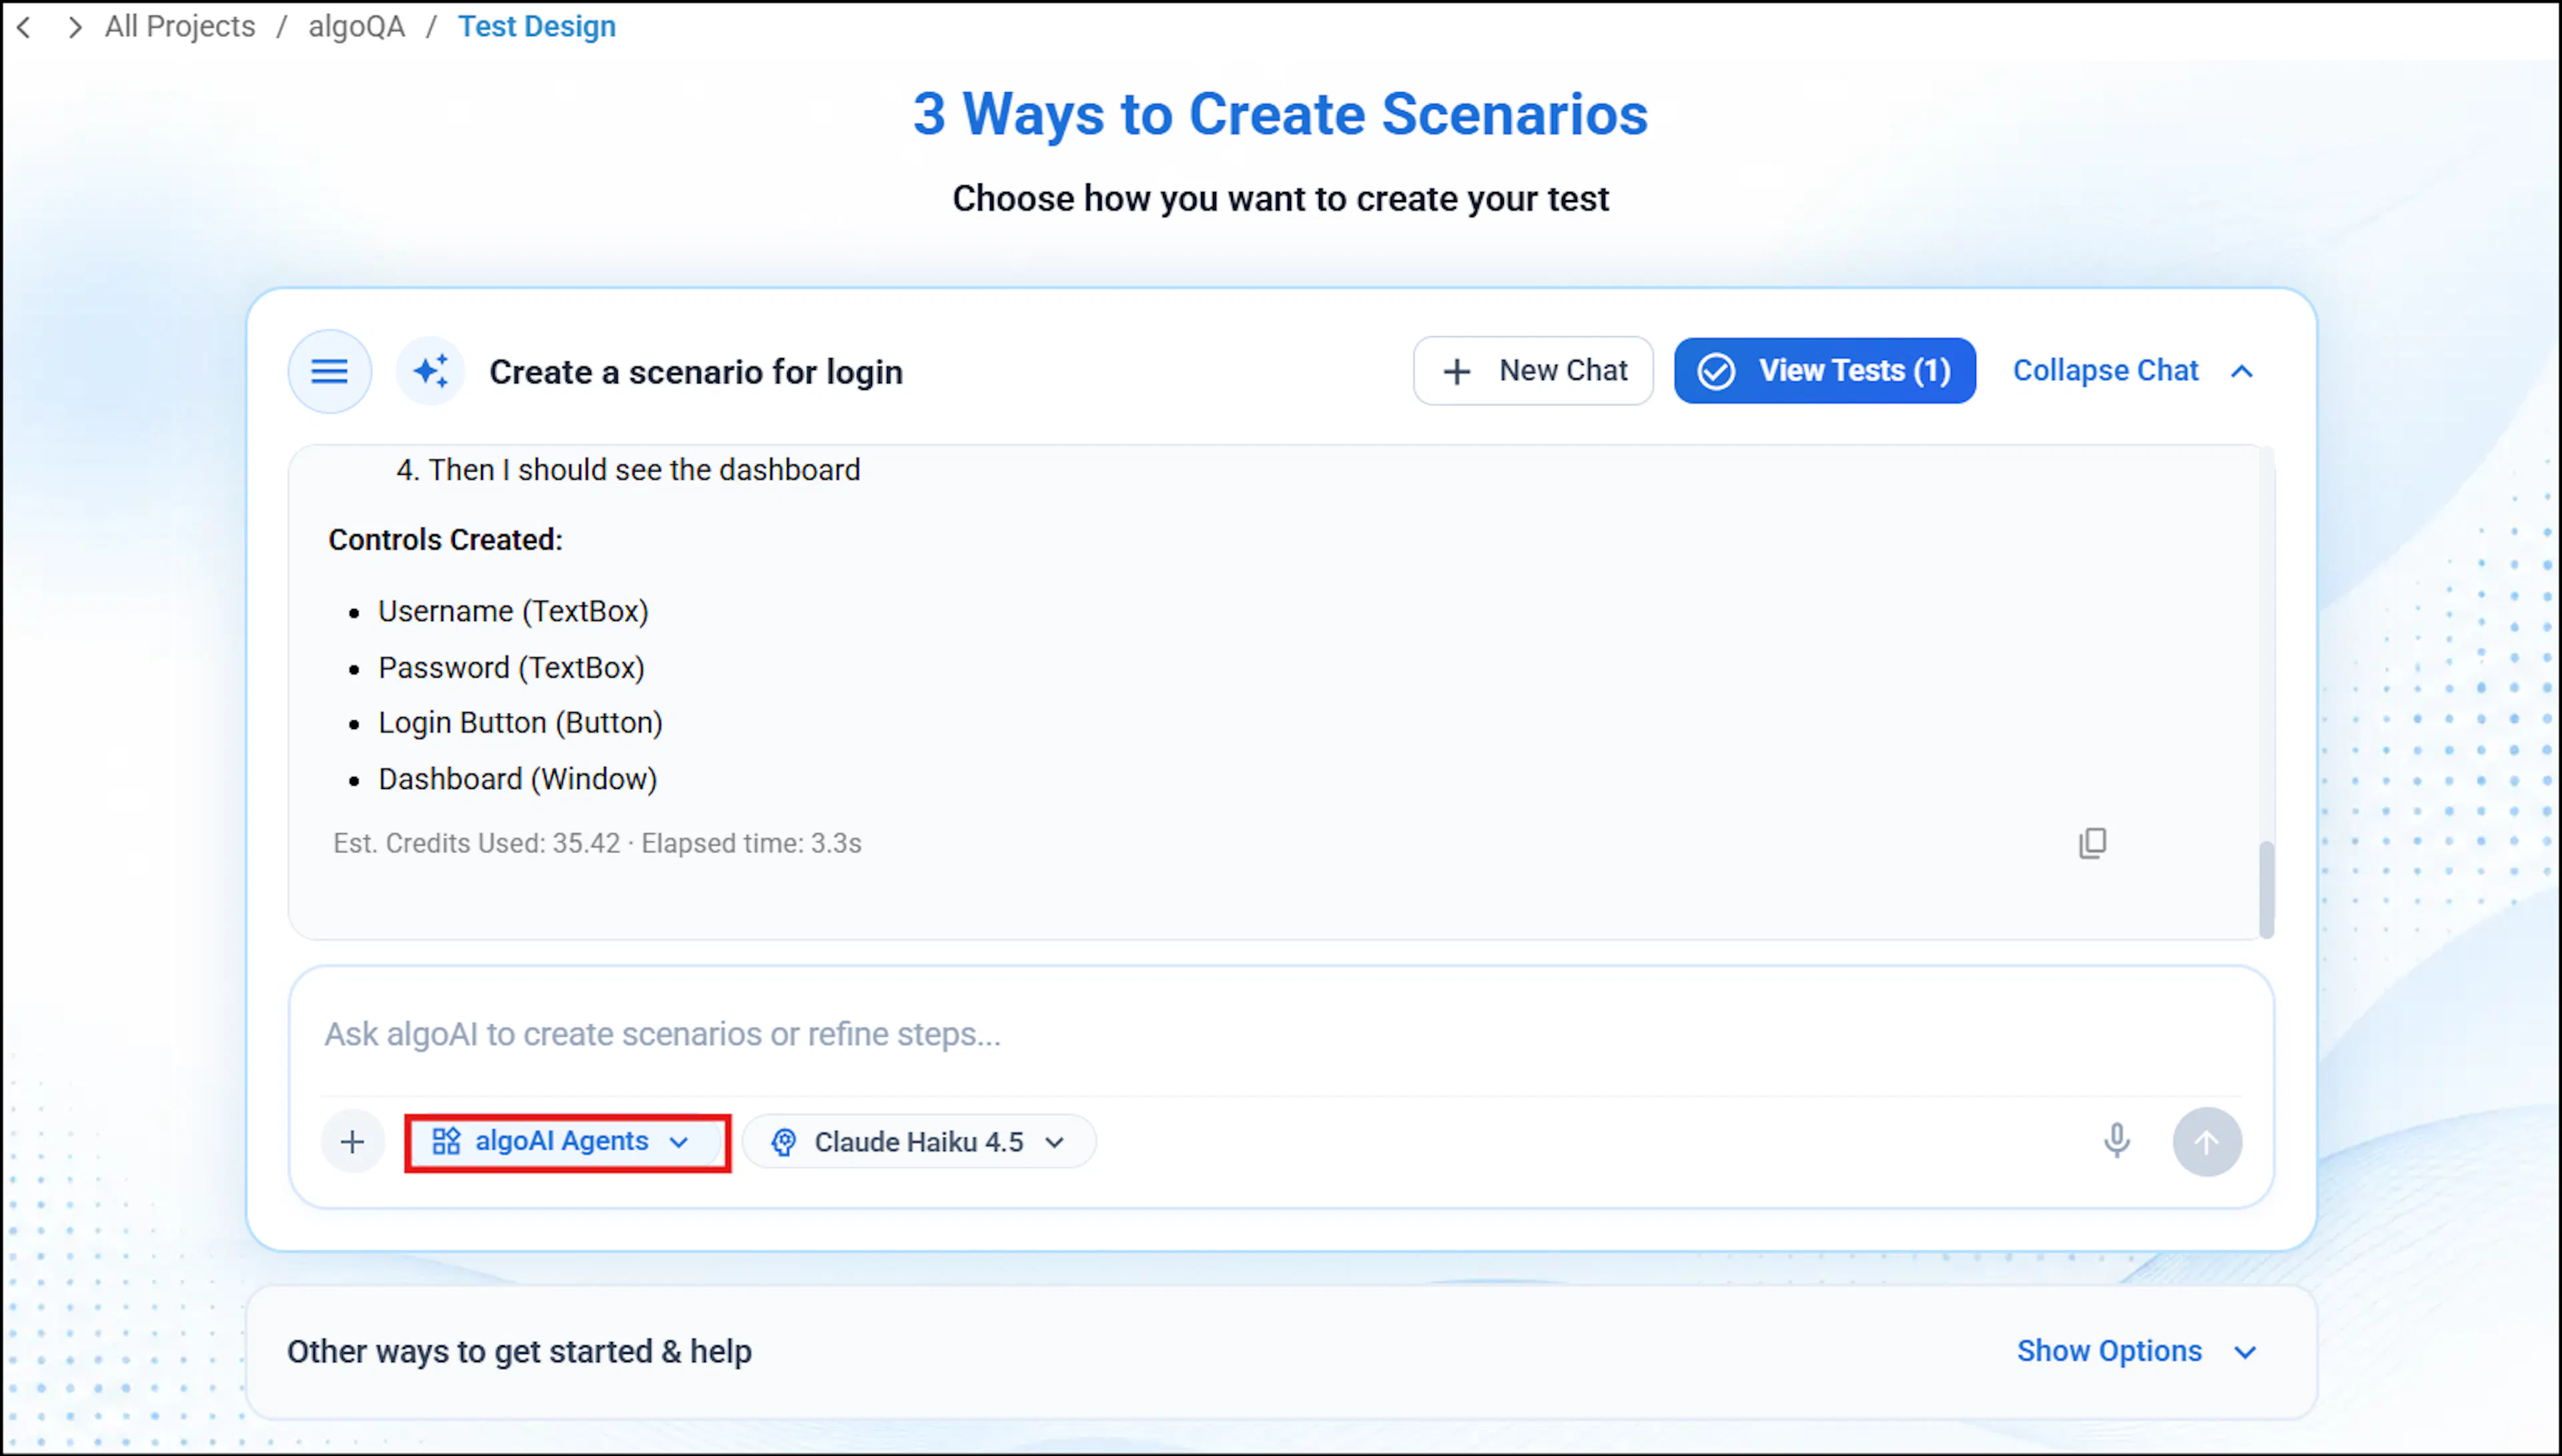This screenshot has height=1456, width=2562.
Task: Click the "Username (TextBox)" list item
Action: [x=513, y=611]
